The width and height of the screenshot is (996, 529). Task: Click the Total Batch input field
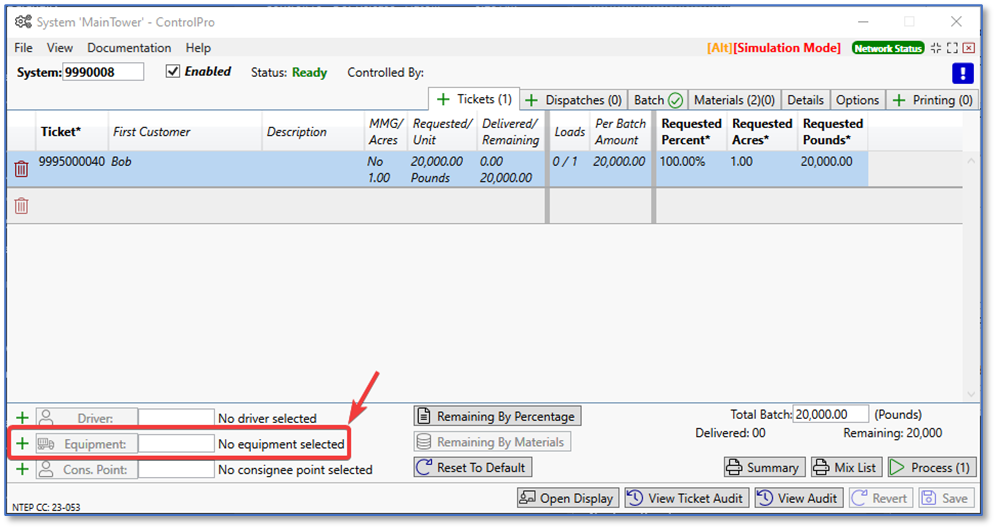[831, 414]
